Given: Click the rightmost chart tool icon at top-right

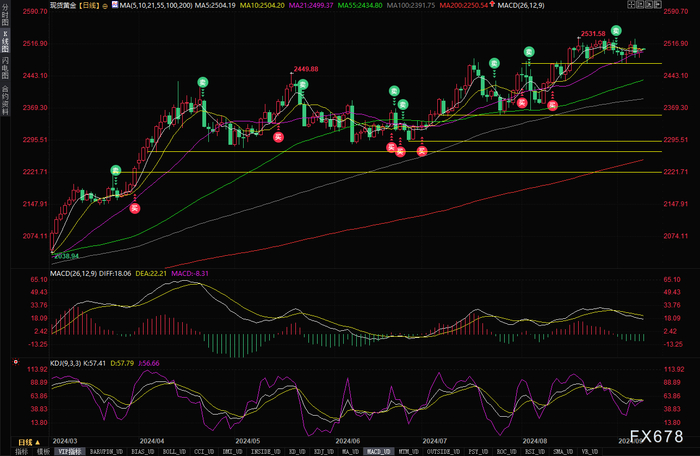Looking at the screenshot, I should click(x=658, y=5).
